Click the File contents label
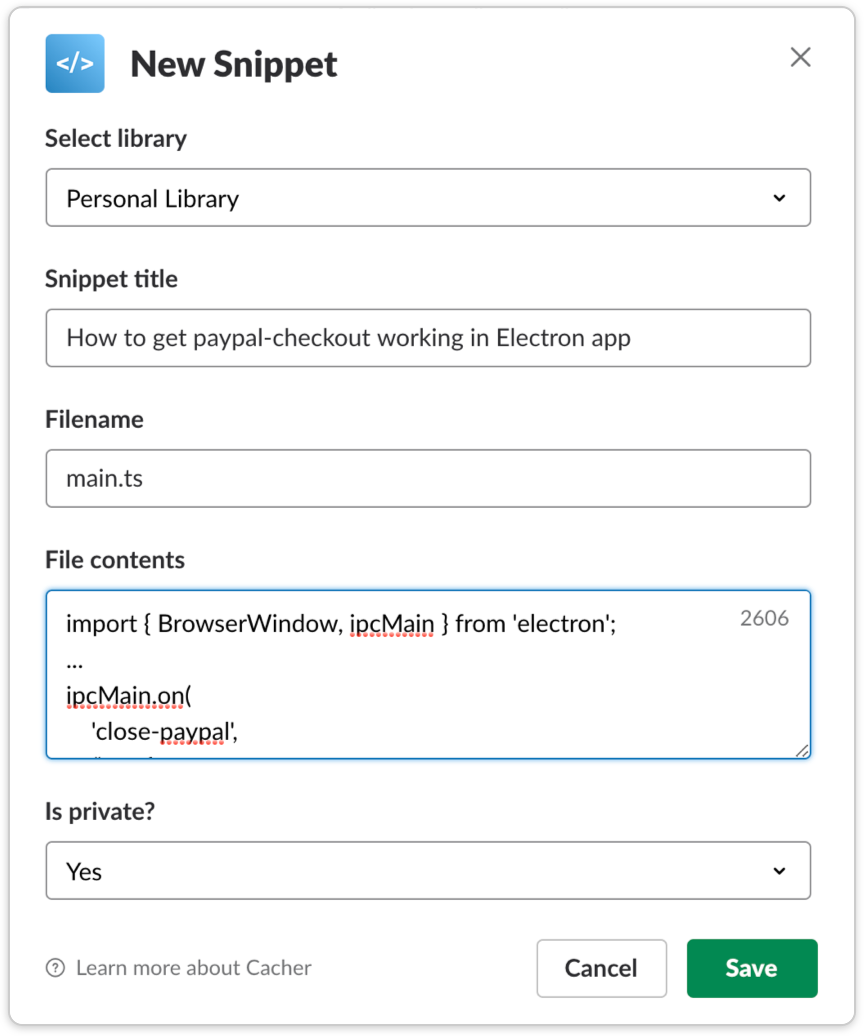Screen dimensions: 864x1036 click(115, 560)
